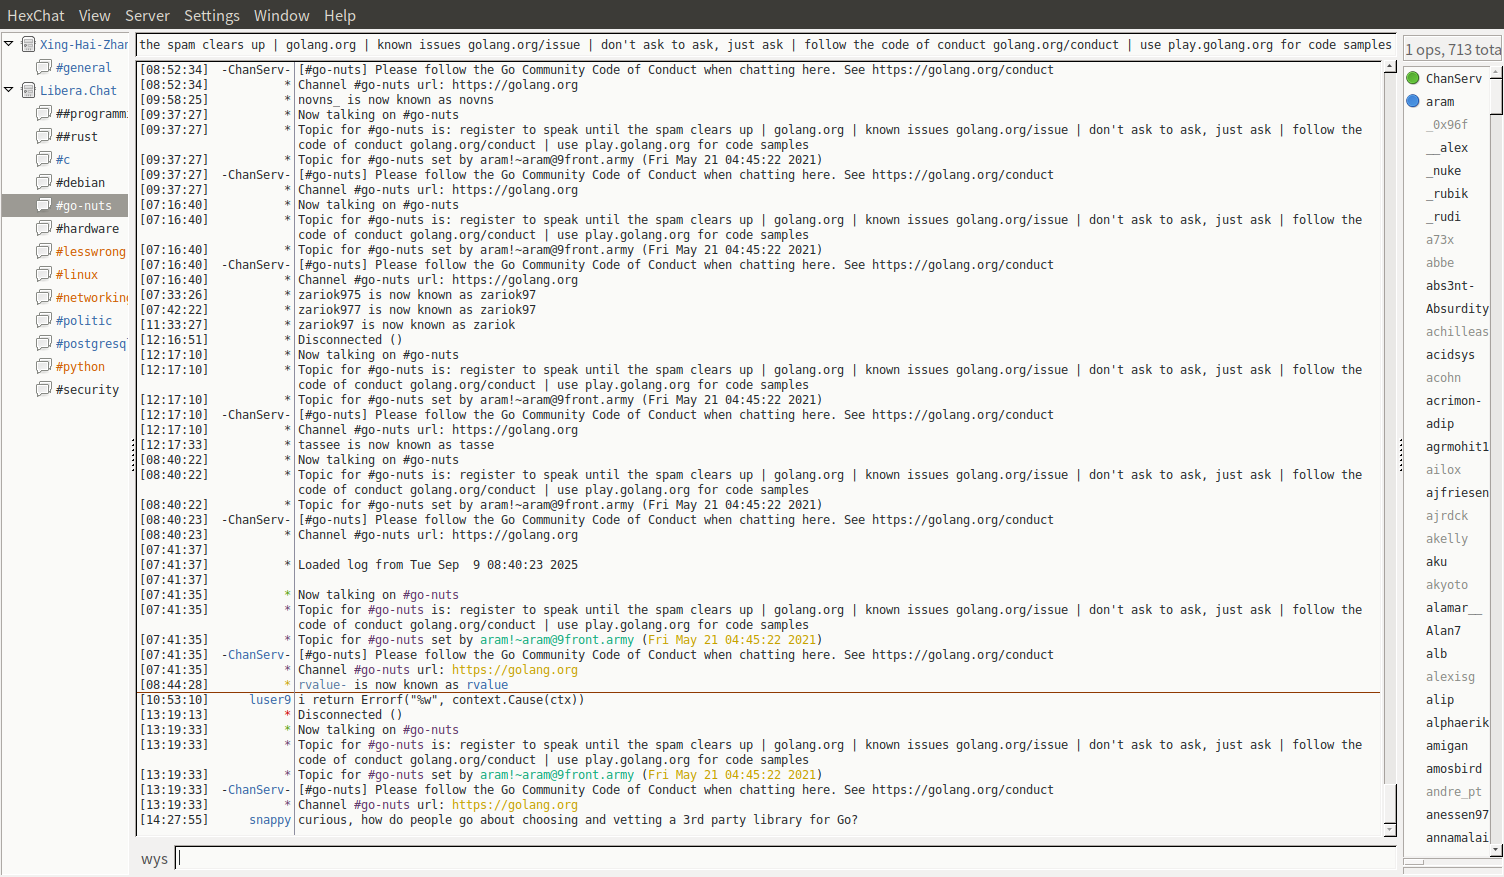The height and width of the screenshot is (877, 1504).
Task: Switch to the #general channel
Action: click(84, 68)
